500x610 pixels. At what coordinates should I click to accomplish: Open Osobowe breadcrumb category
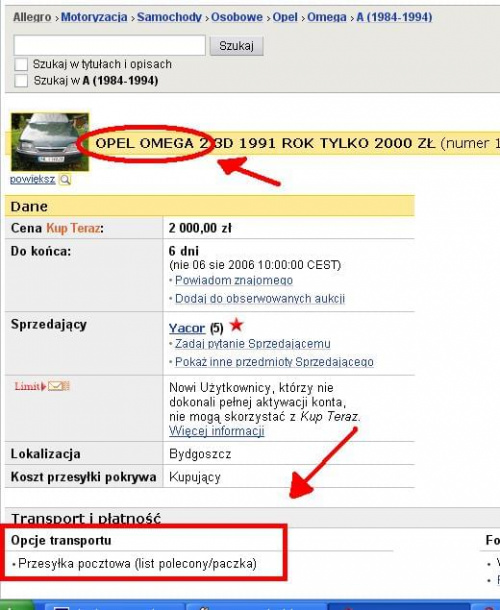pyautogui.click(x=237, y=17)
